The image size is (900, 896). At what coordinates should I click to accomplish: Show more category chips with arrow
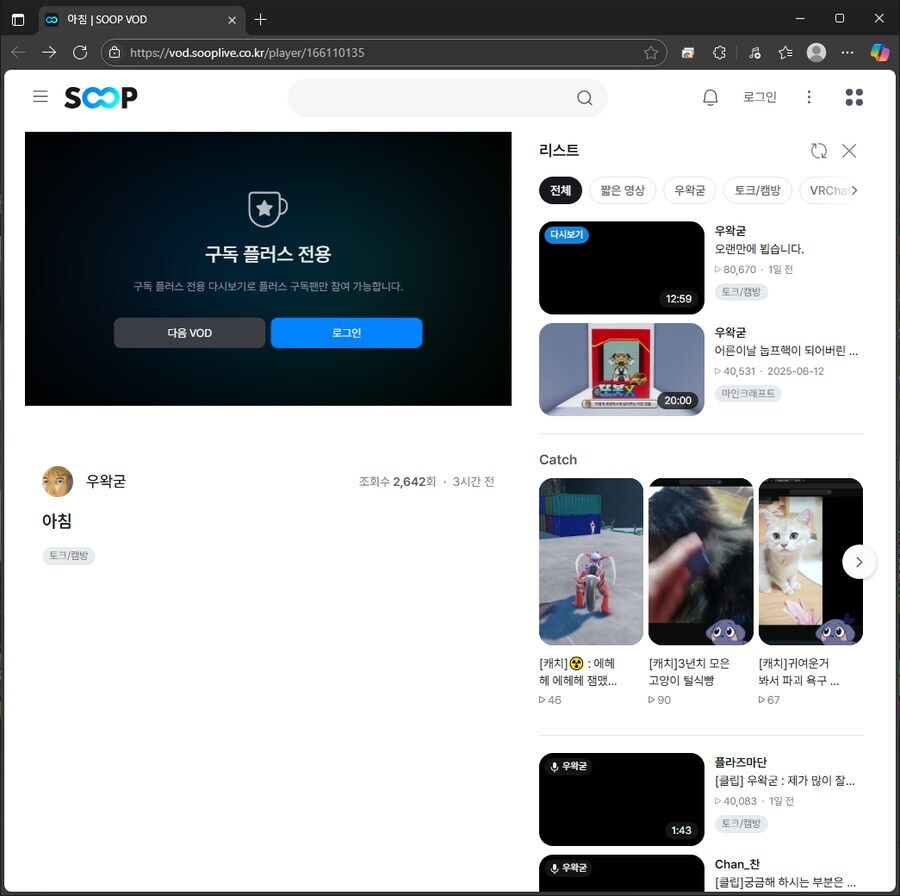[x=854, y=191]
